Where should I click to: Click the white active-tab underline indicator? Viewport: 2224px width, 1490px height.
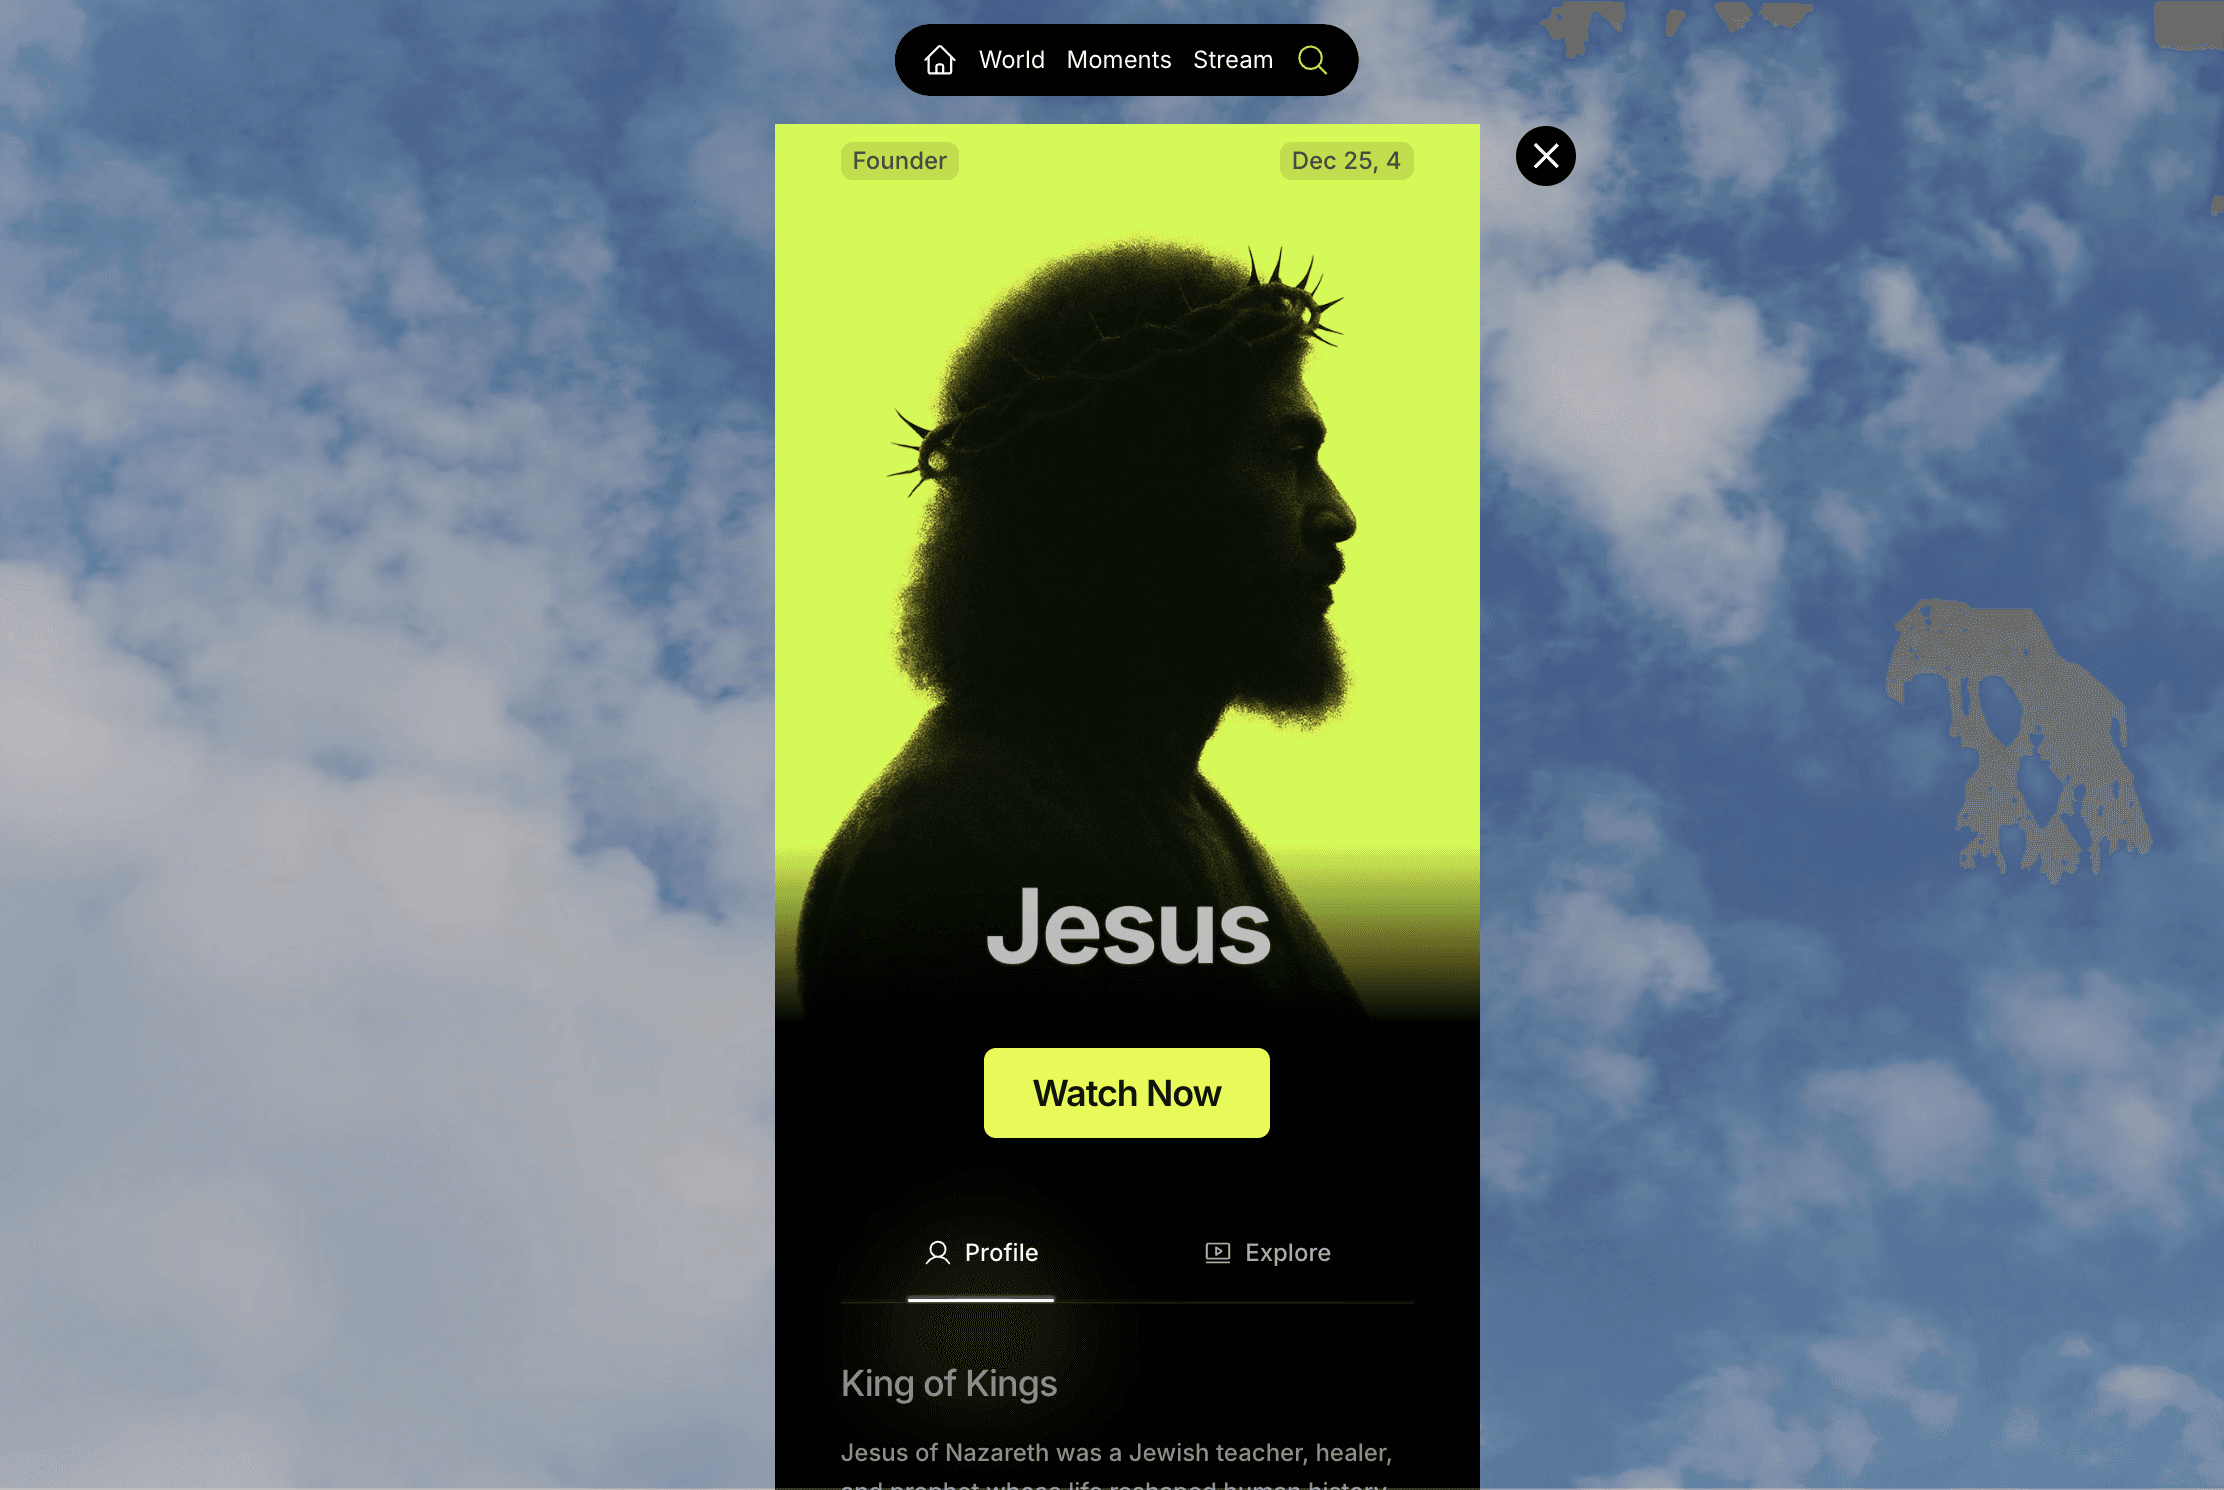coord(981,1300)
